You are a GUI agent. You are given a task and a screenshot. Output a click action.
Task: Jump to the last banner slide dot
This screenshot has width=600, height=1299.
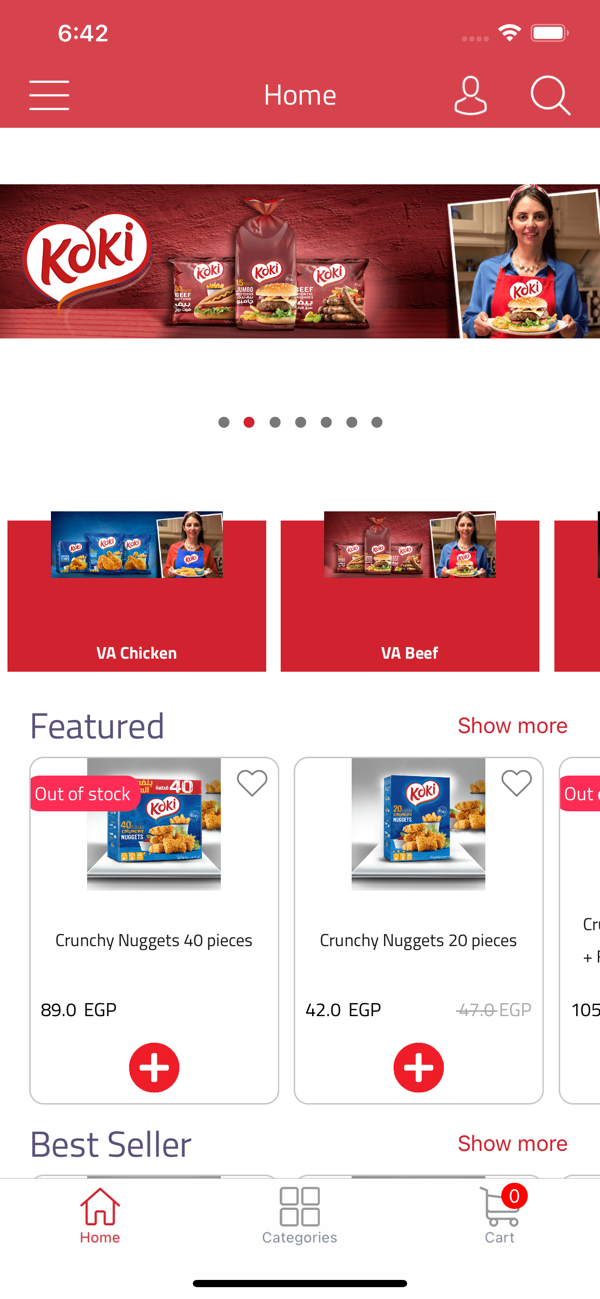click(377, 422)
